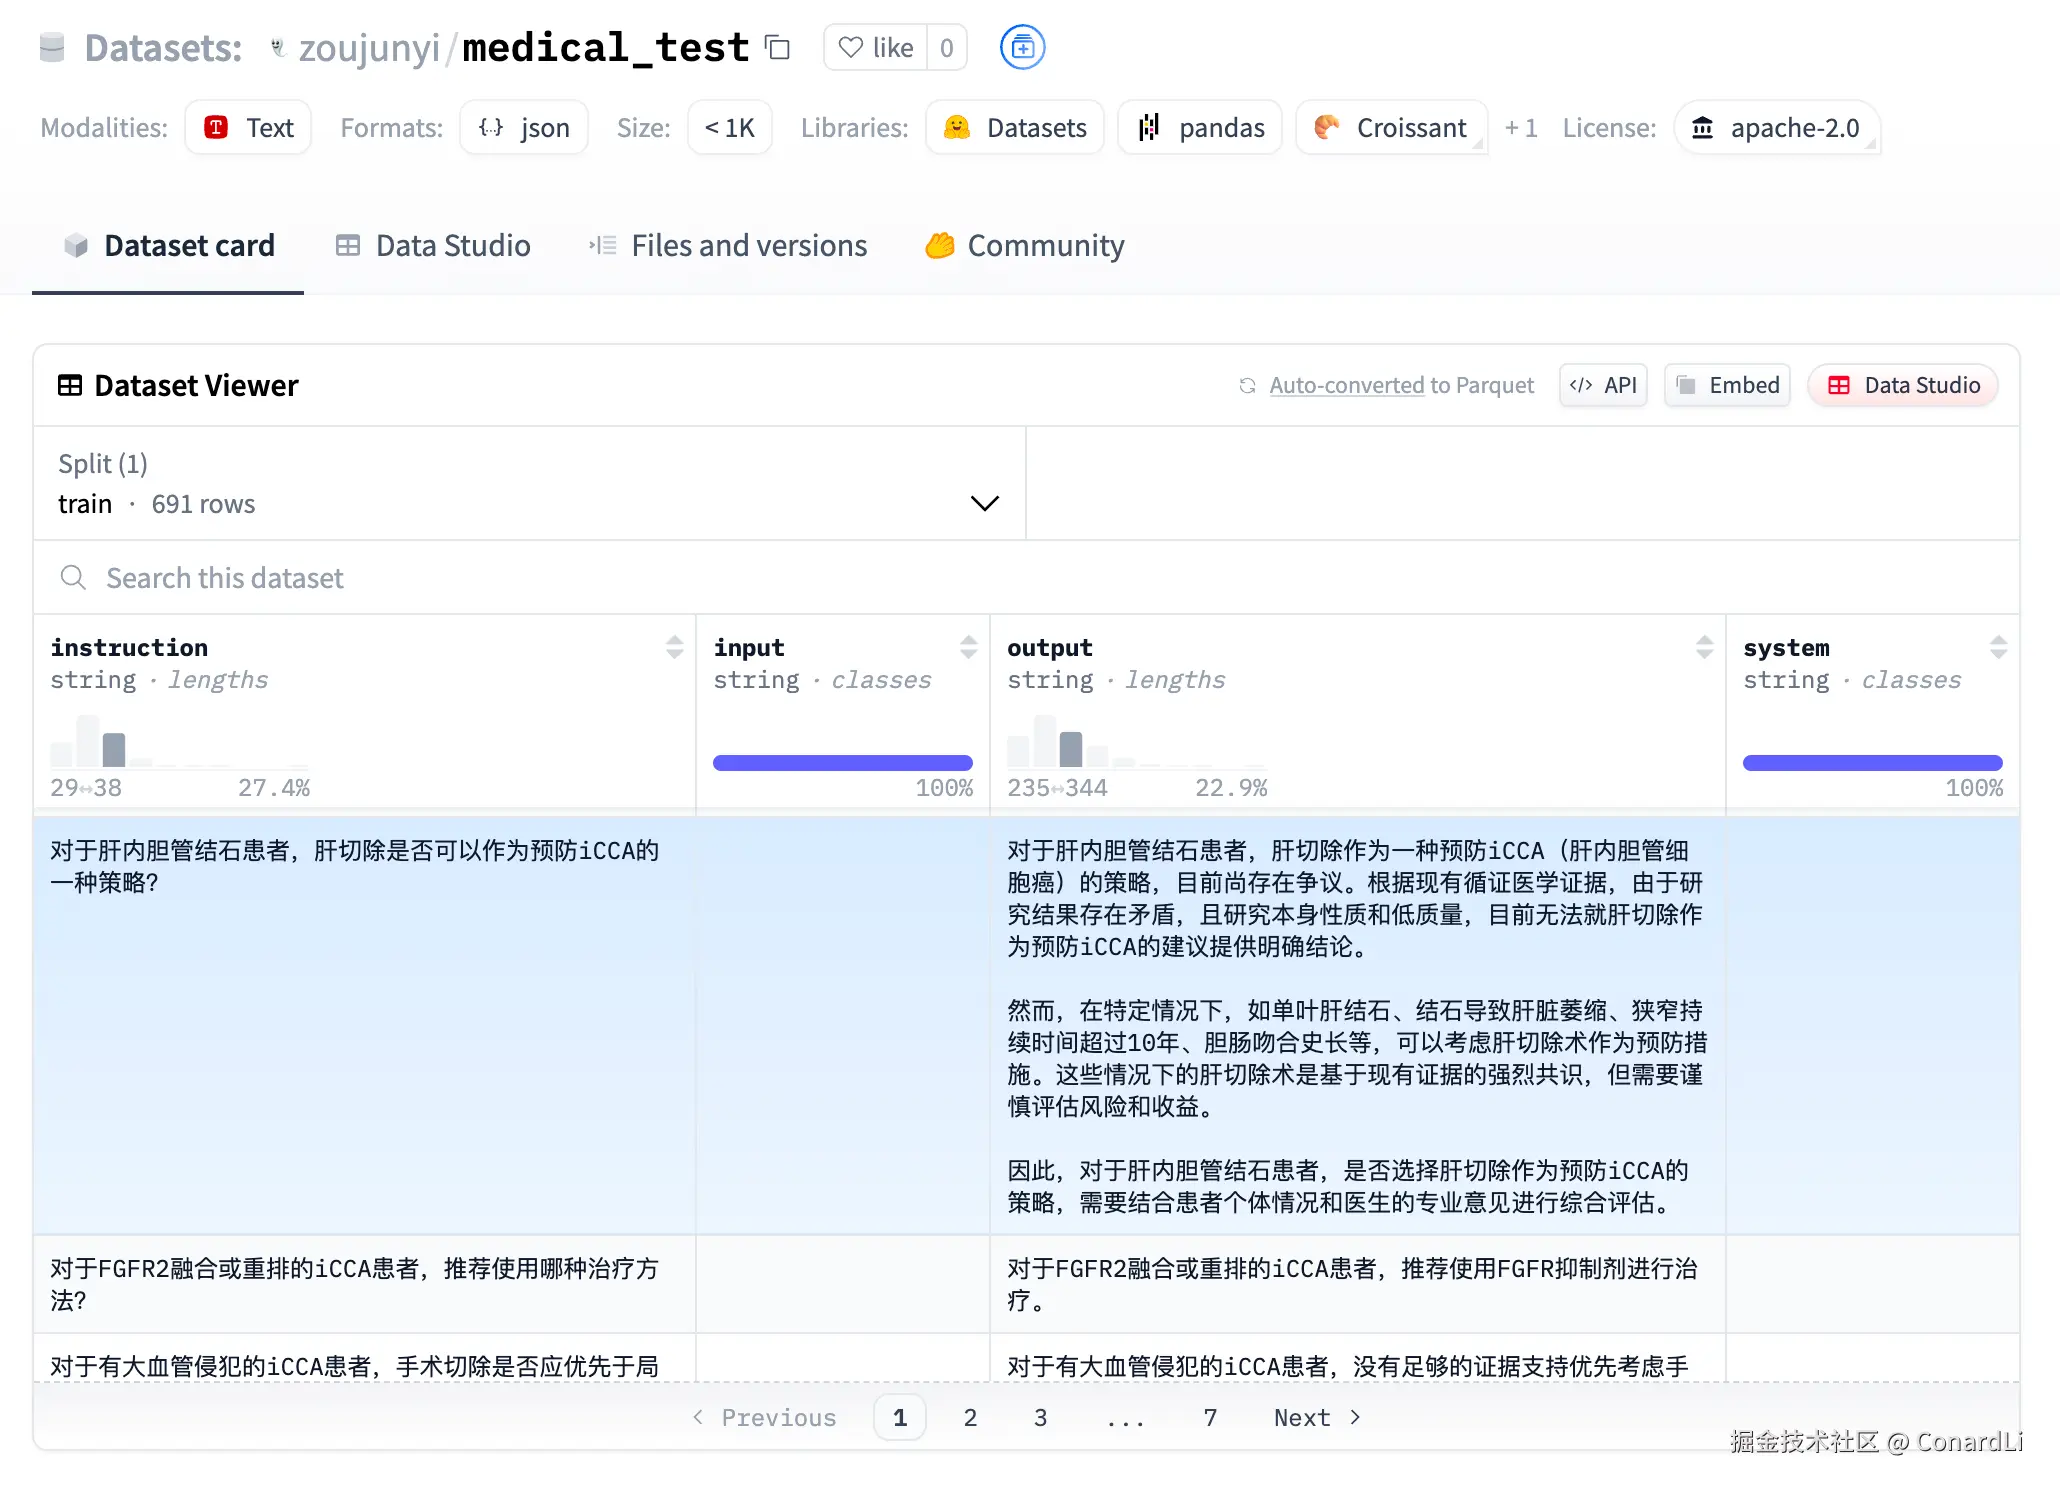Screen dimensions: 2060x1492
Task: Go to Next page of results
Action: (x=1316, y=1417)
